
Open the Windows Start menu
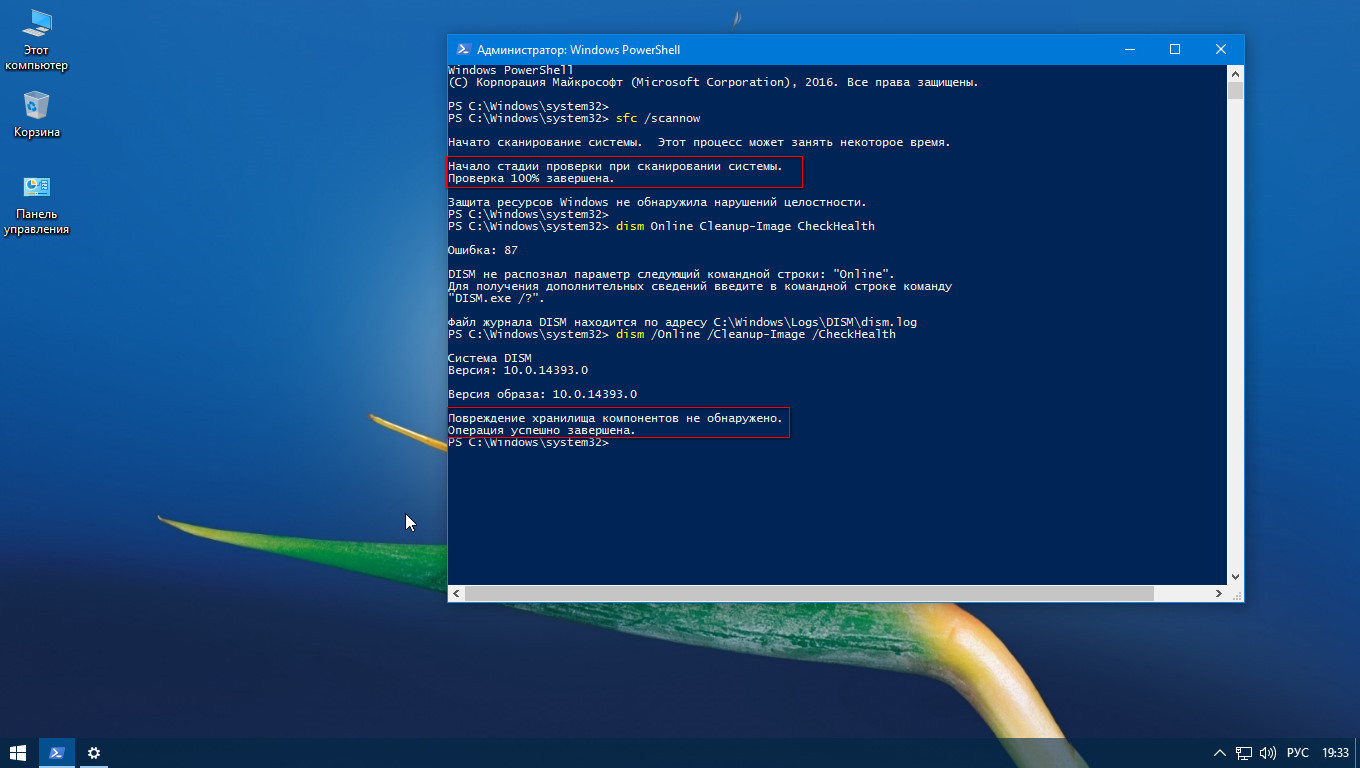point(18,753)
